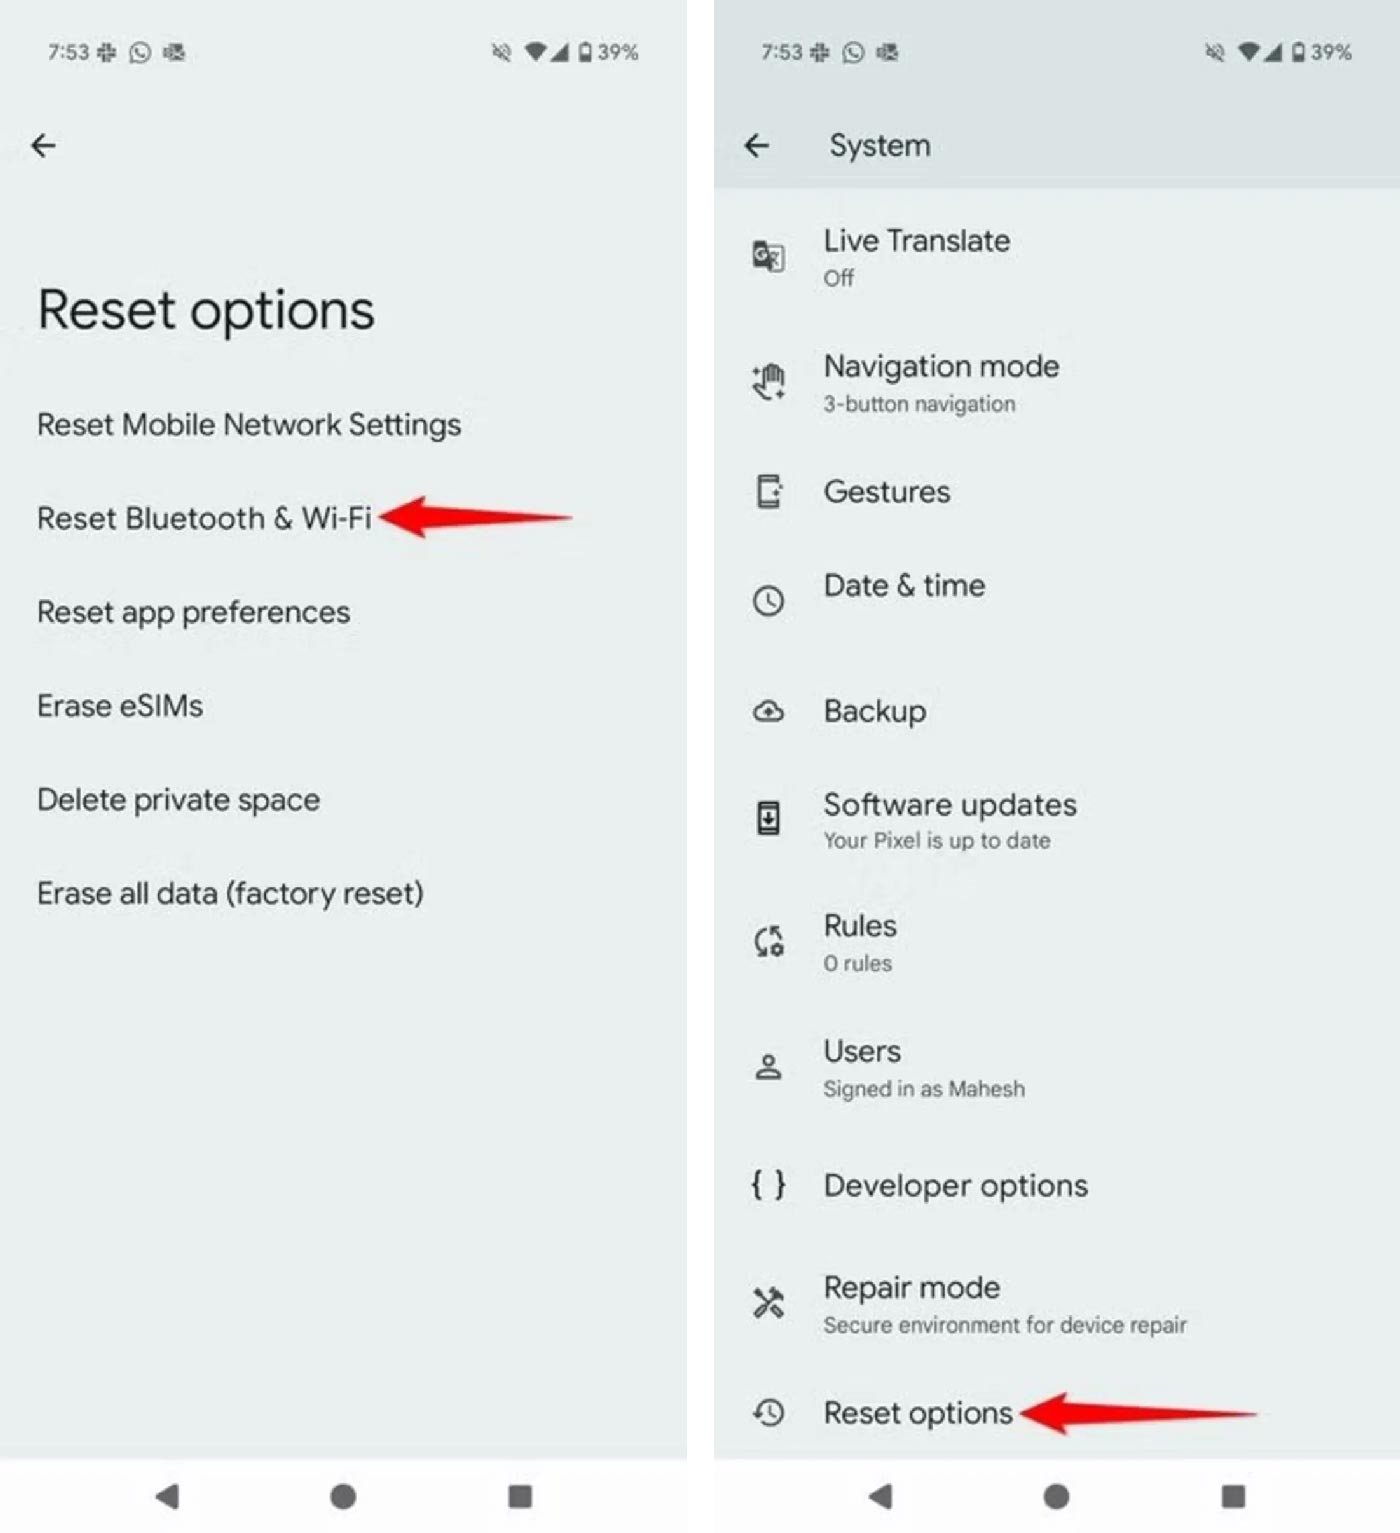Go back from Reset options screen
1400x1533 pixels.
[x=44, y=146]
